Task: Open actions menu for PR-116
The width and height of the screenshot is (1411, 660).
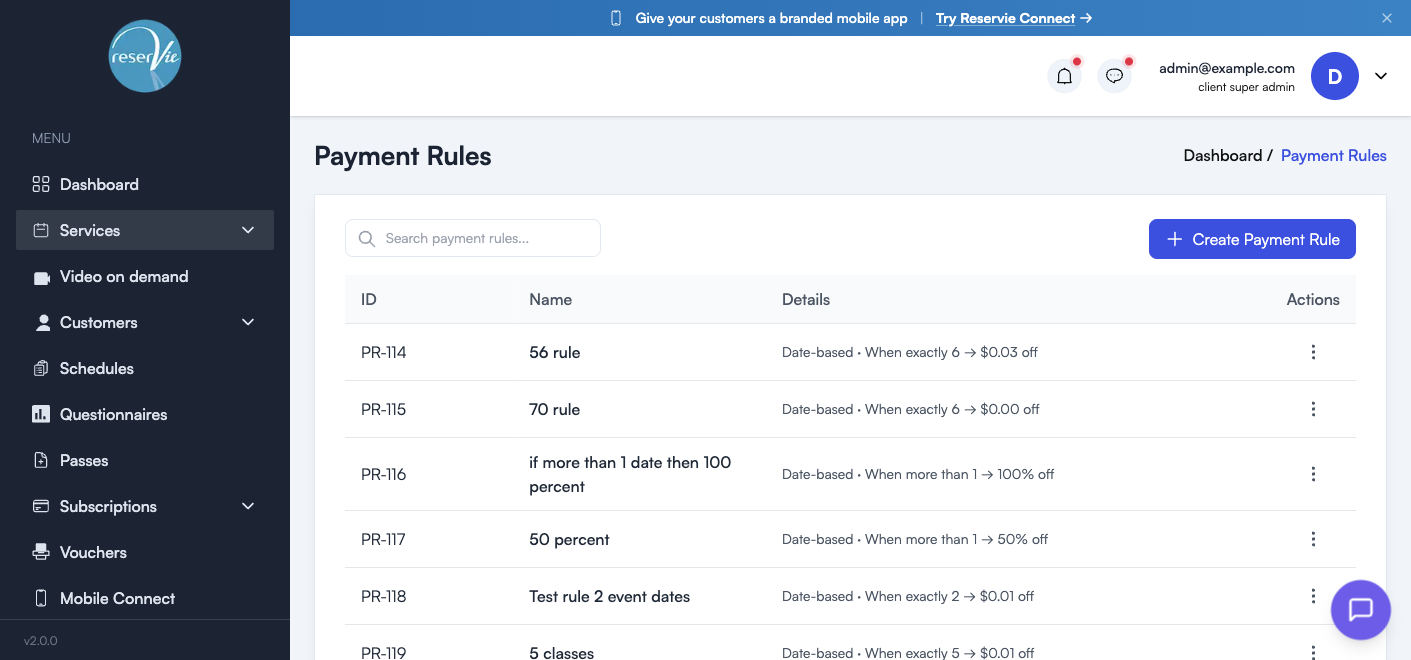Action: coord(1313,474)
